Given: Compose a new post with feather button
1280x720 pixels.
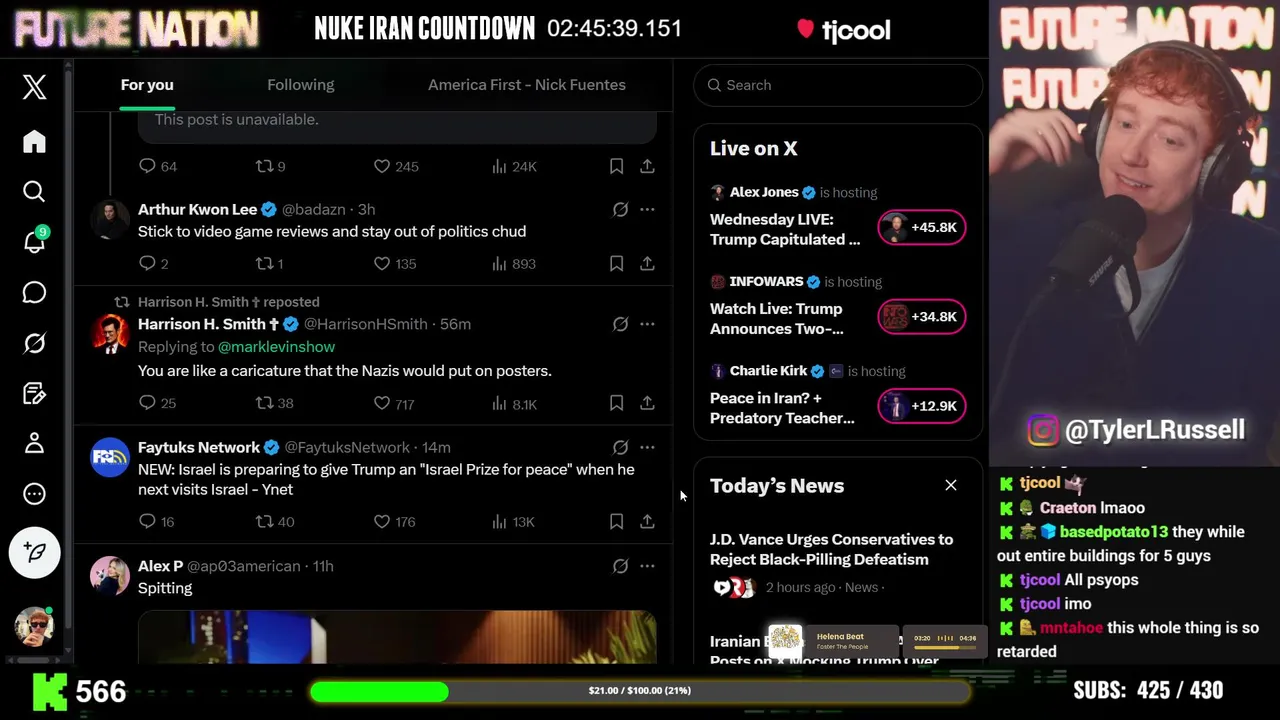Looking at the screenshot, I should (34, 552).
